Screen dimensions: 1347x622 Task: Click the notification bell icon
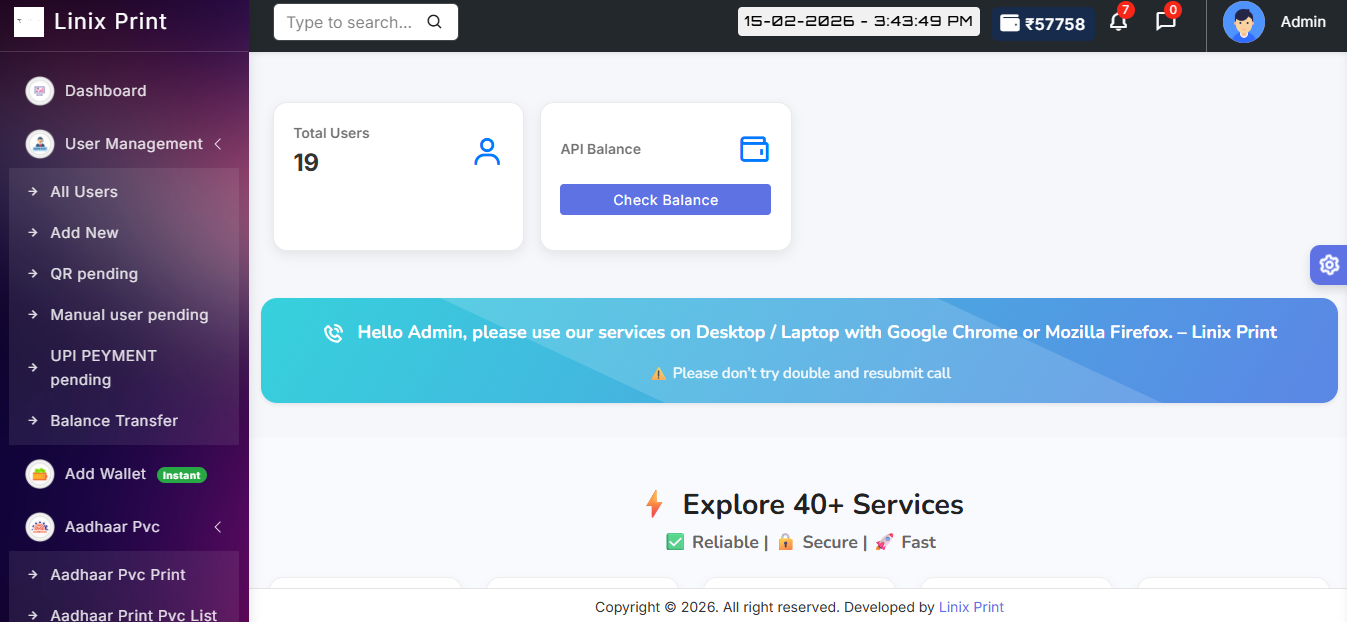click(1118, 22)
